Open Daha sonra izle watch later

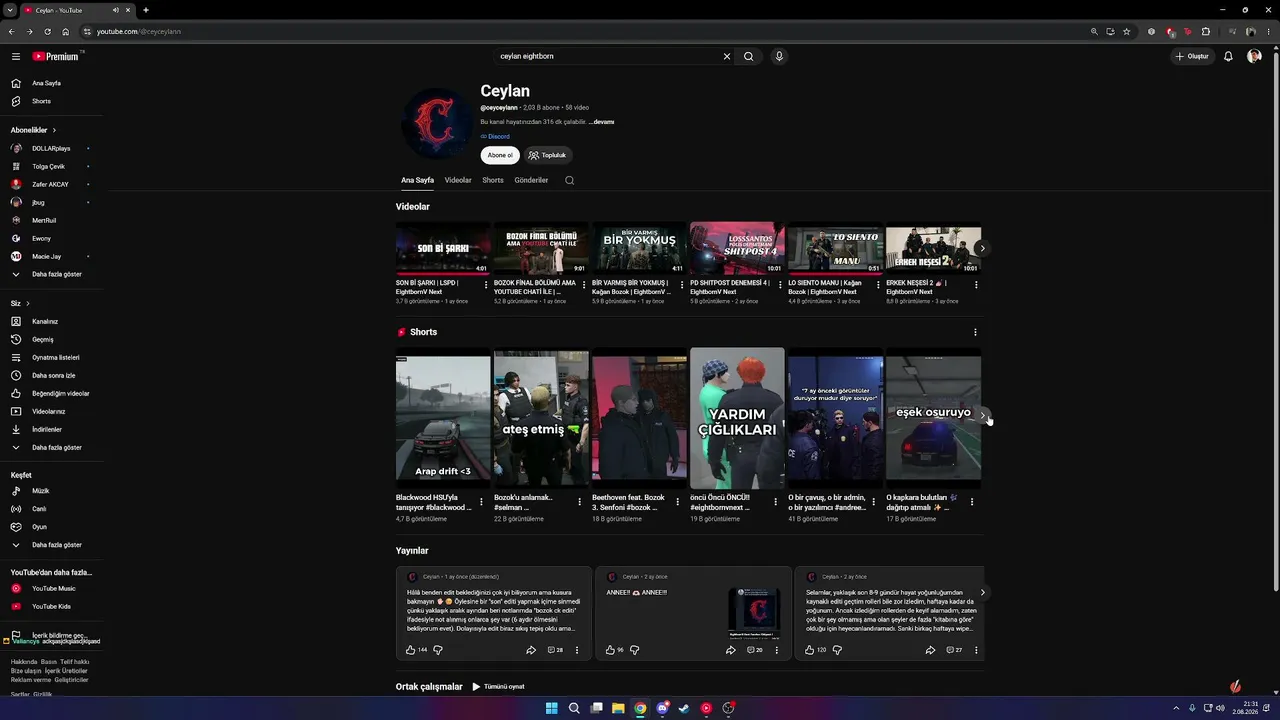tap(52, 375)
